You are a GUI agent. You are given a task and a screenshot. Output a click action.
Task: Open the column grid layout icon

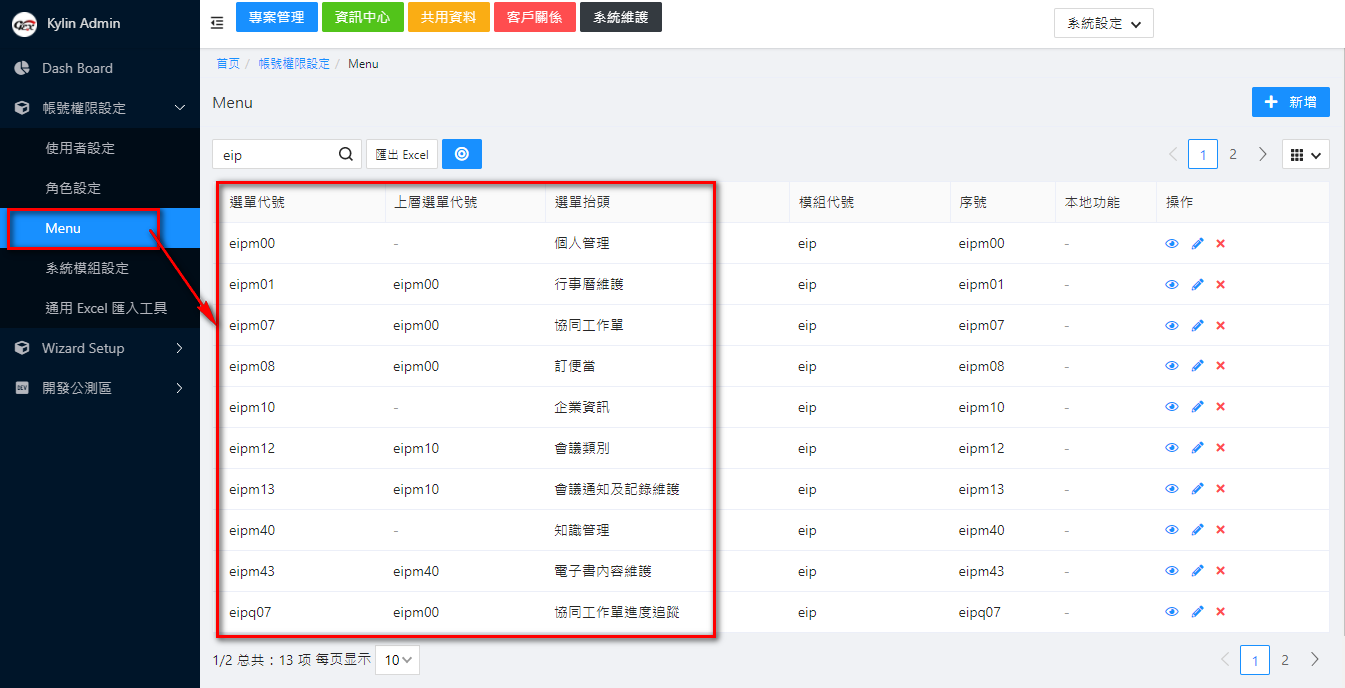pyautogui.click(x=1305, y=155)
